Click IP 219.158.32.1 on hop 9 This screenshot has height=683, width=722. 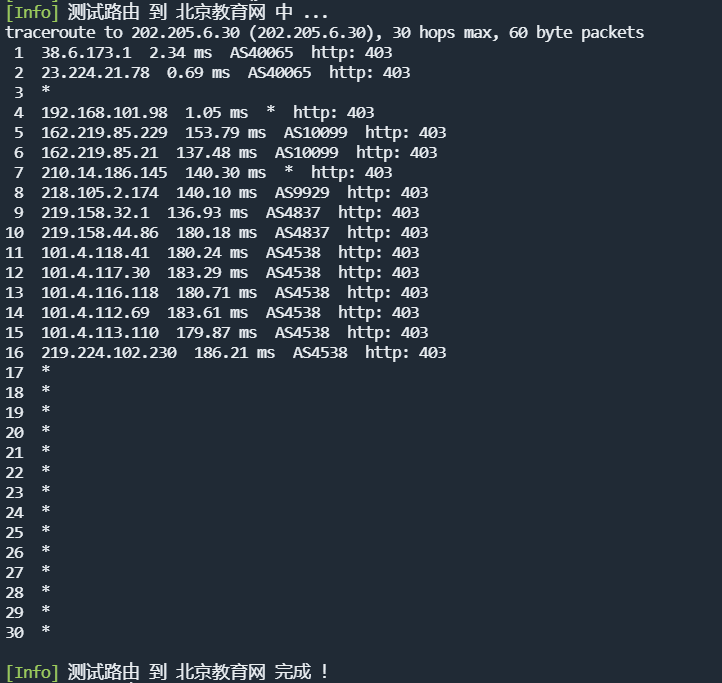pos(95,213)
